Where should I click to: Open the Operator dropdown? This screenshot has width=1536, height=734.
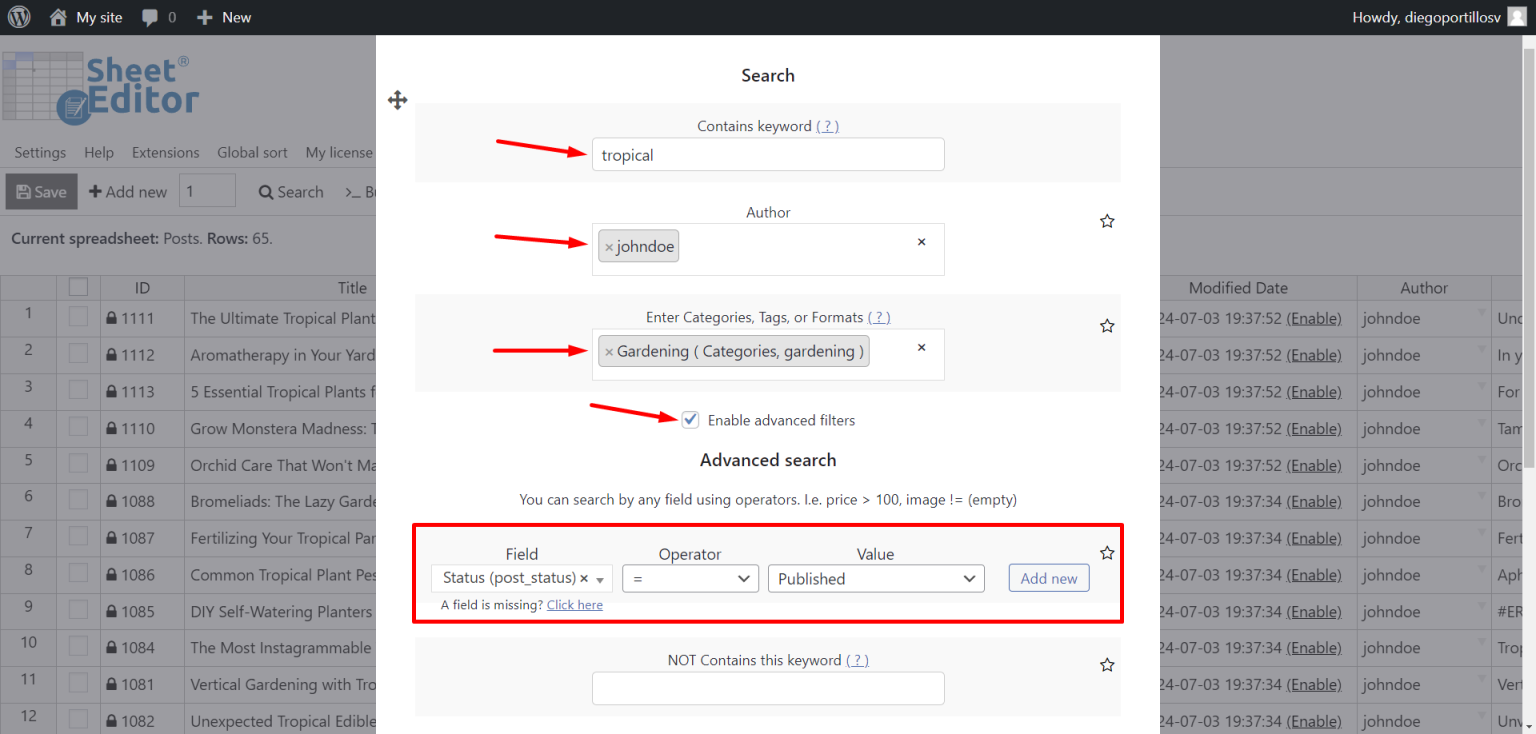690,578
